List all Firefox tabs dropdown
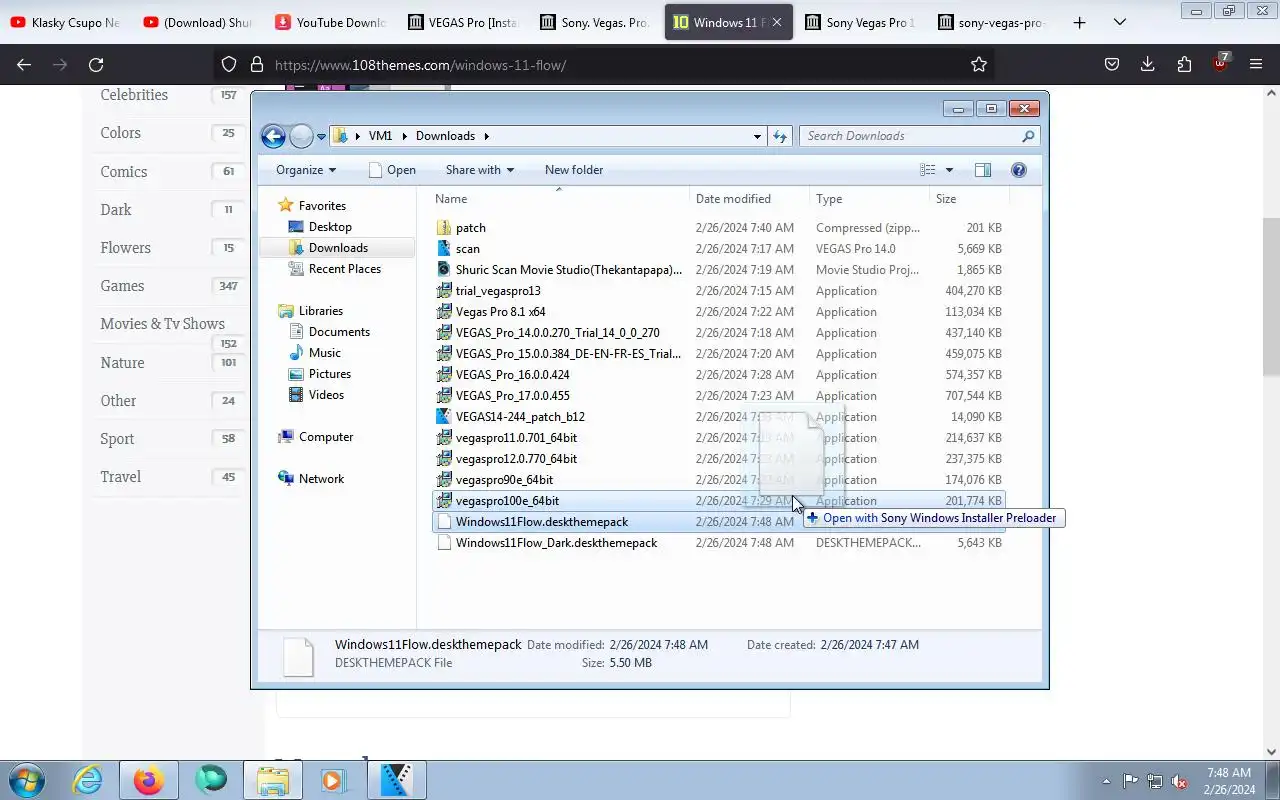Screen dimensions: 1280x800 point(1120,22)
